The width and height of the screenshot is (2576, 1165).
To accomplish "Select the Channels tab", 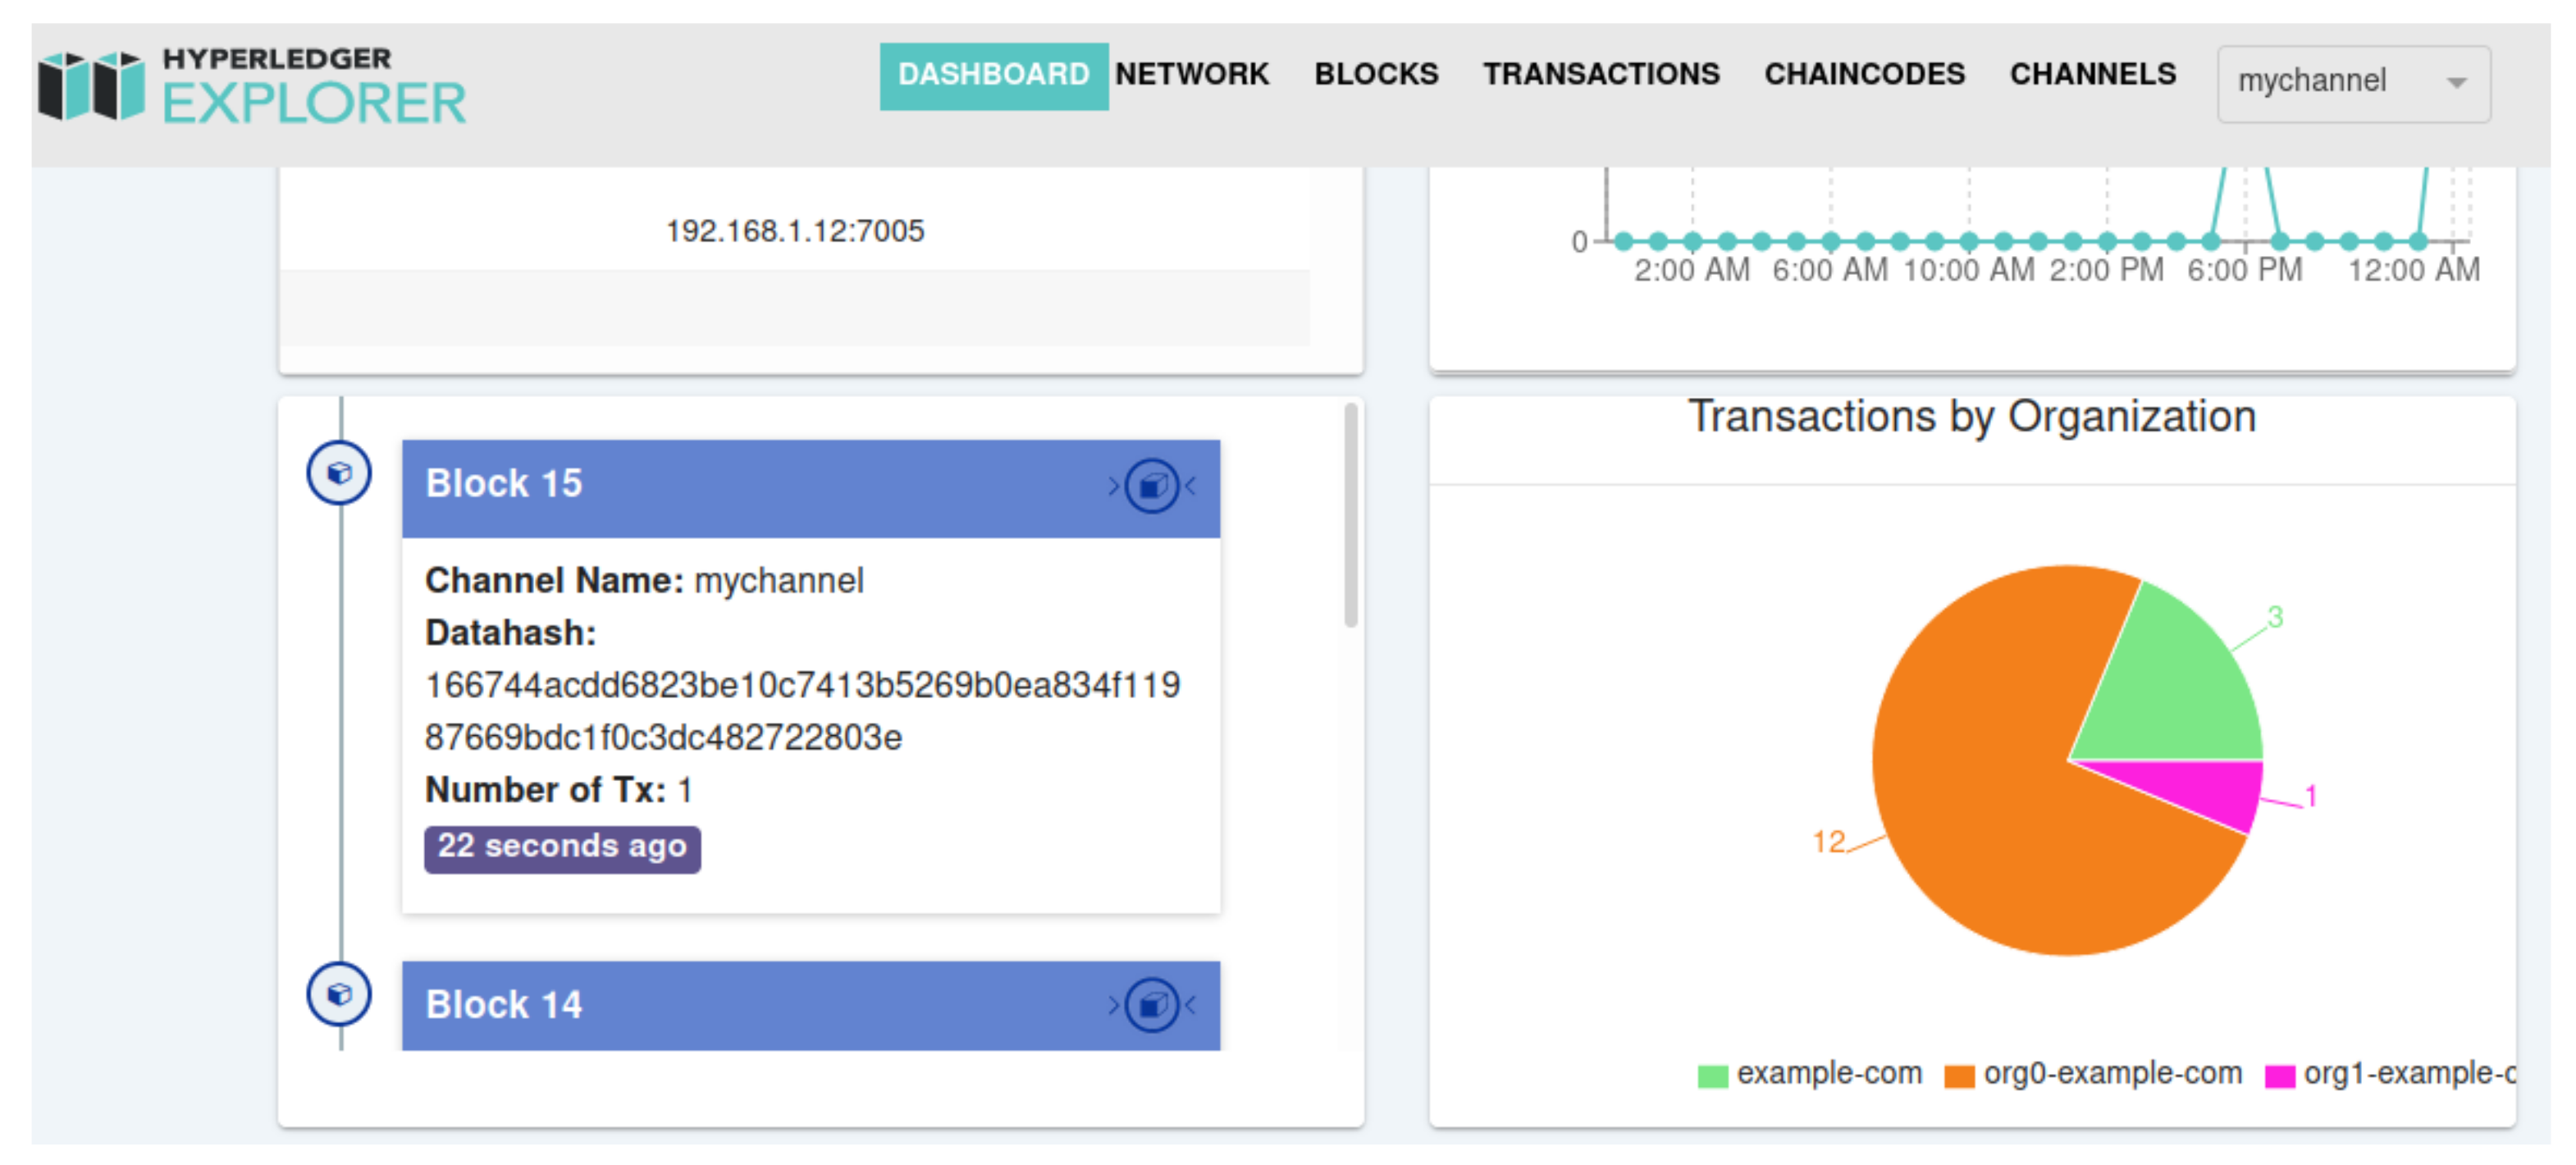I will tap(2092, 74).
